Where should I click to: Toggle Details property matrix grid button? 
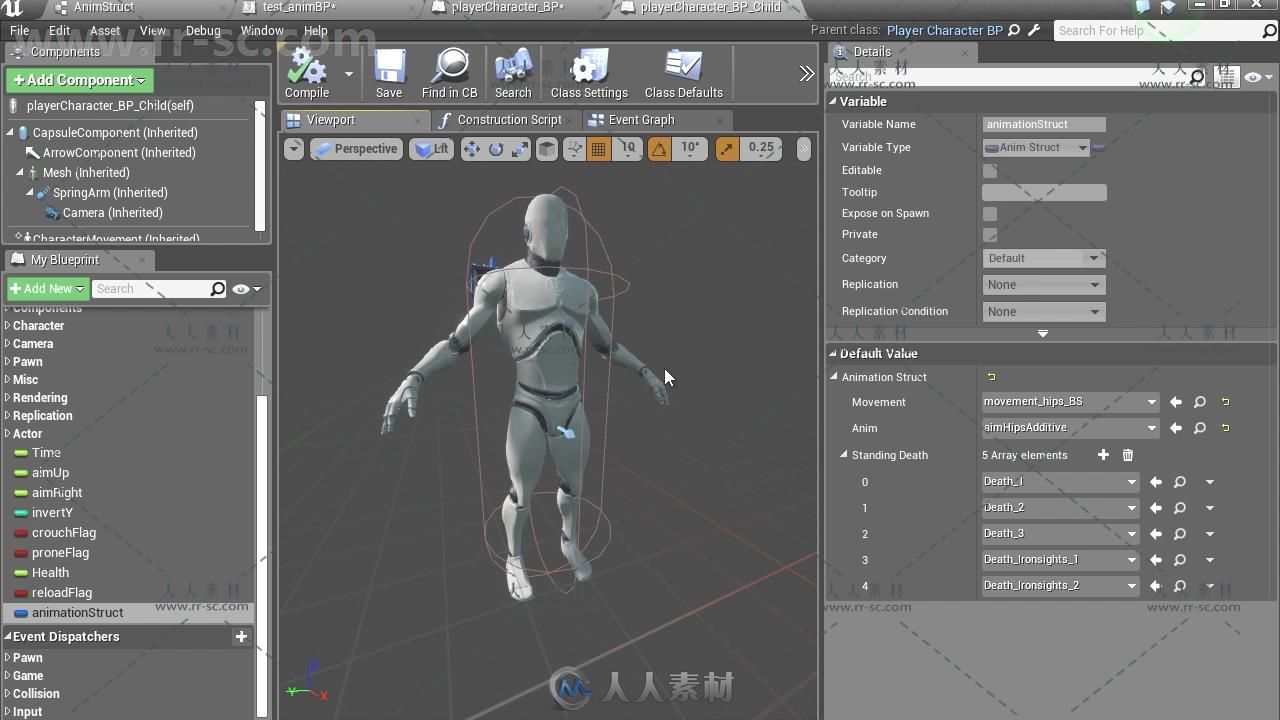[x=1225, y=77]
